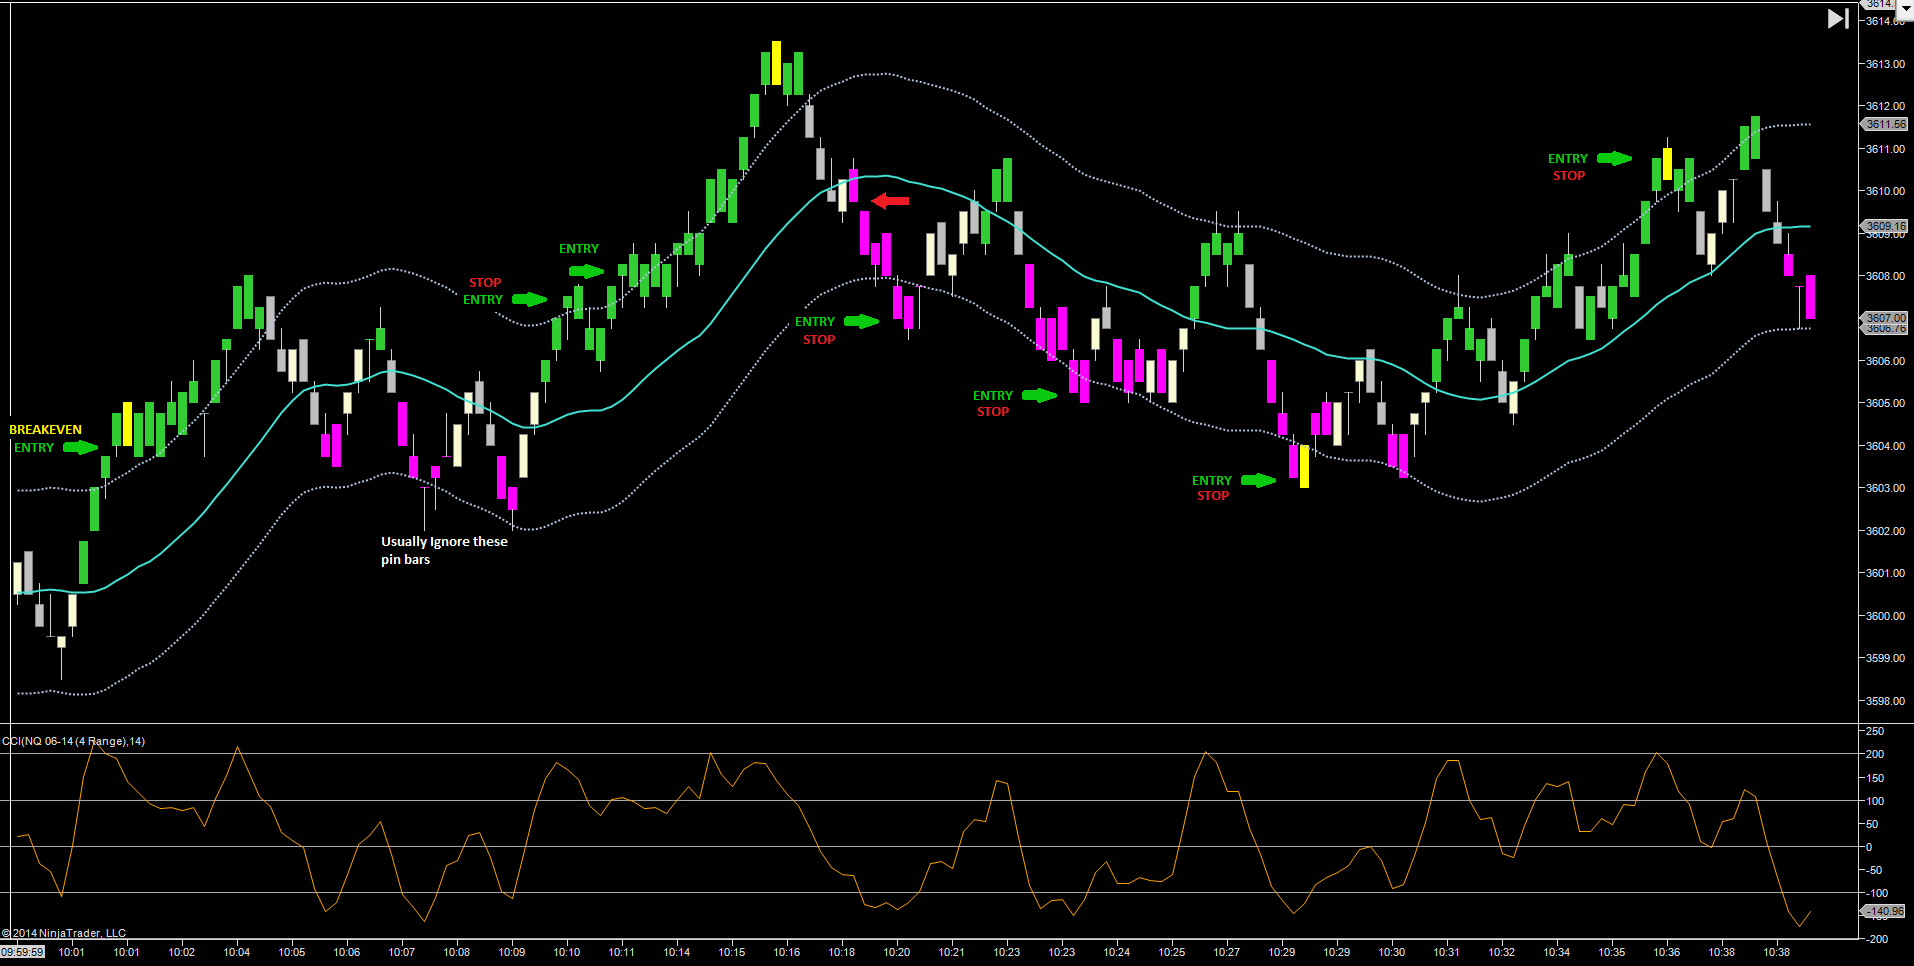
Task: Click the 3600.00 price axis label
Action: tap(1885, 616)
